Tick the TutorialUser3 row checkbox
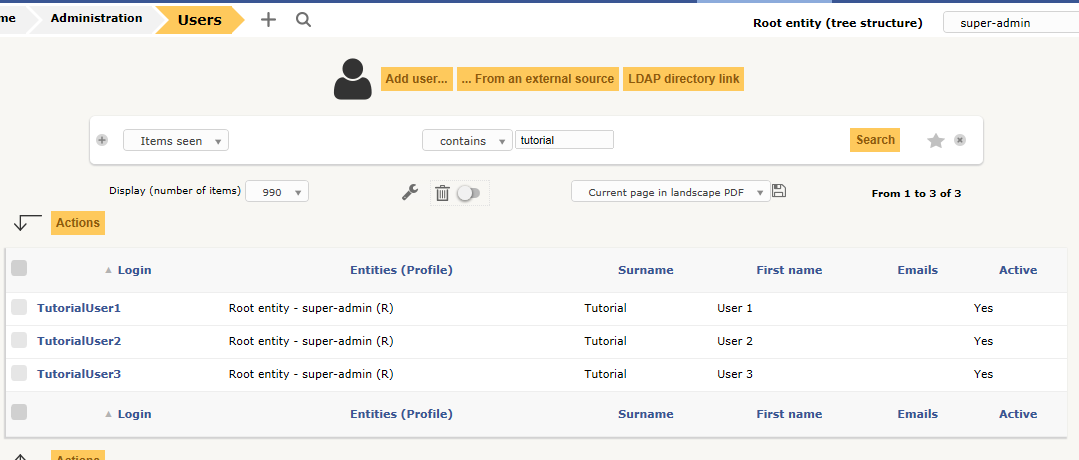This screenshot has width=1079, height=460. pos(19,374)
